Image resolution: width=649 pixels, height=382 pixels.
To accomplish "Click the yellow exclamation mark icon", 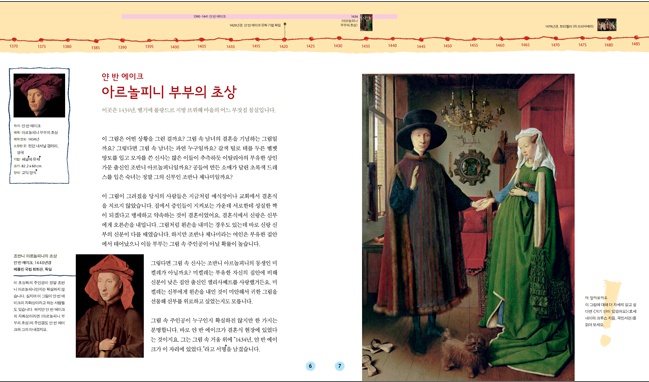I will click(609, 312).
